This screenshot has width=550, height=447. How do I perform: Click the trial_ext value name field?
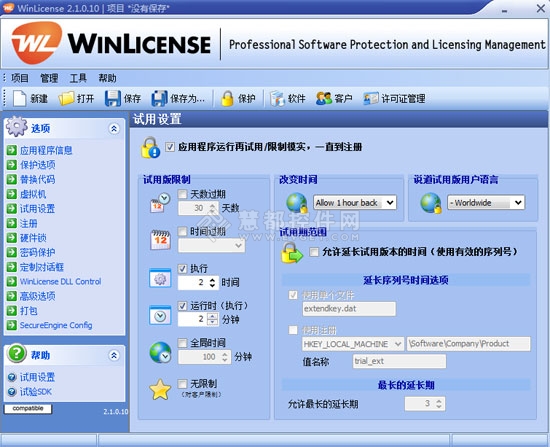pos(399,361)
